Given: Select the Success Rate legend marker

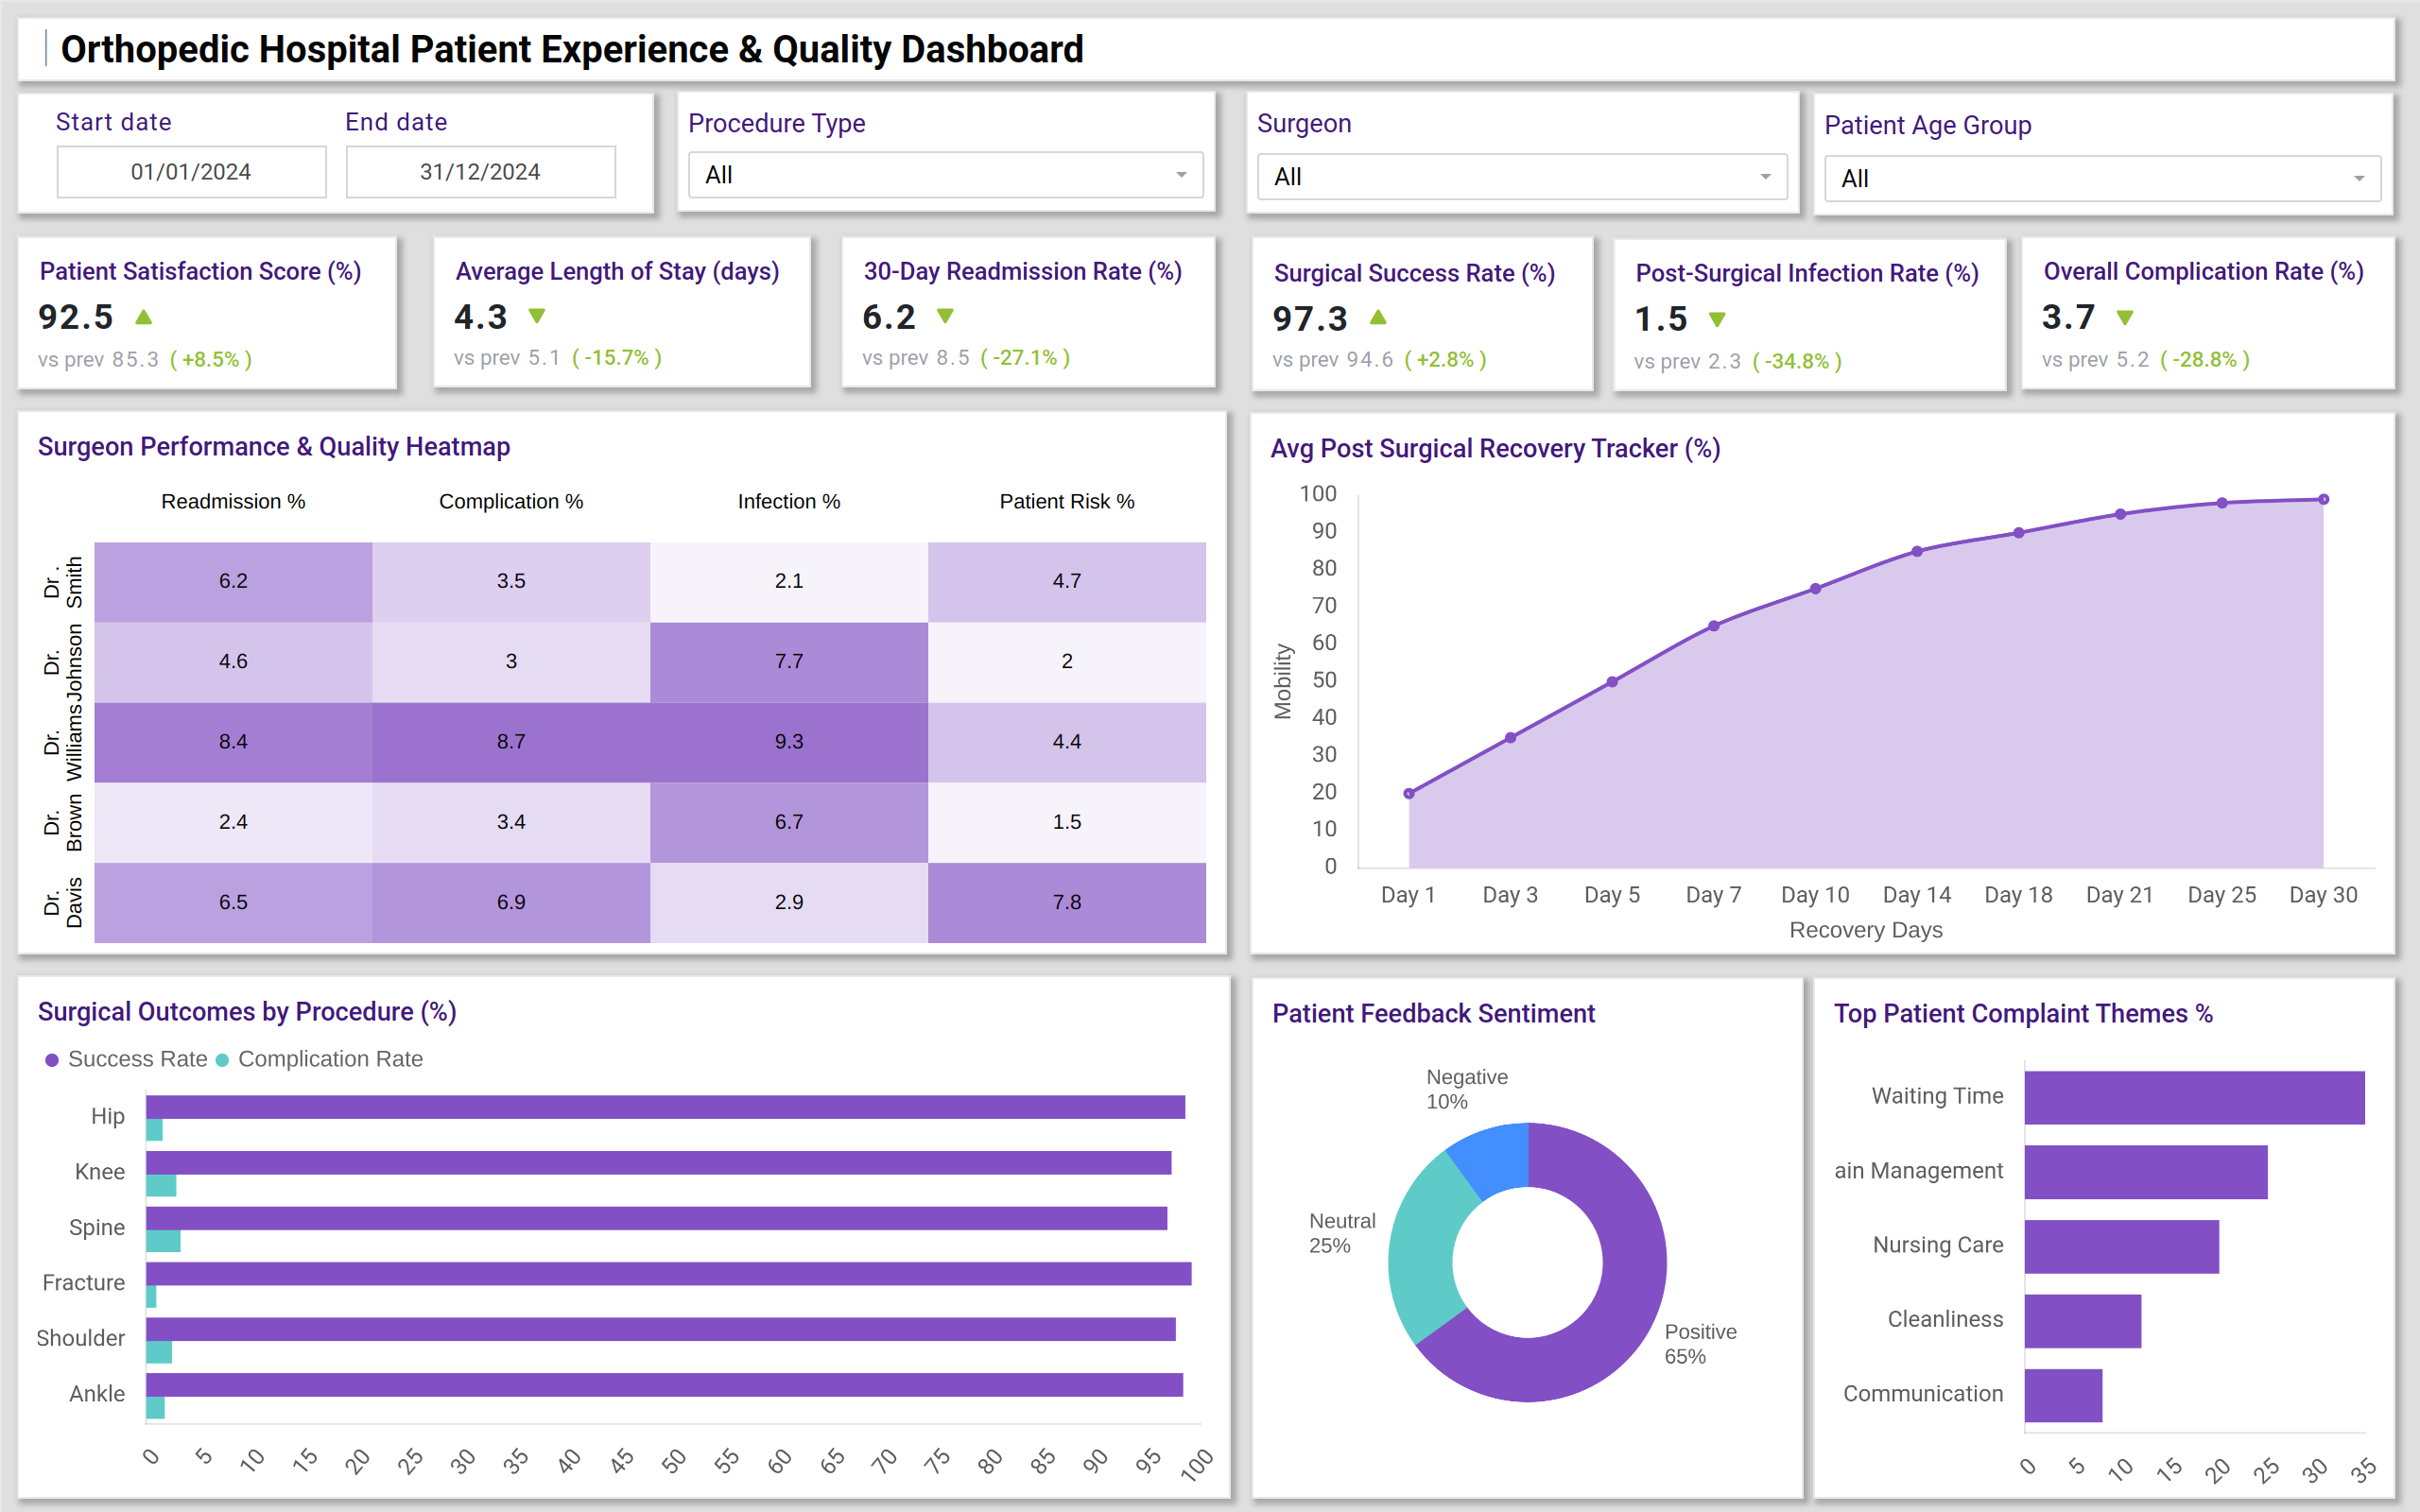Looking at the screenshot, I should [x=52, y=1060].
